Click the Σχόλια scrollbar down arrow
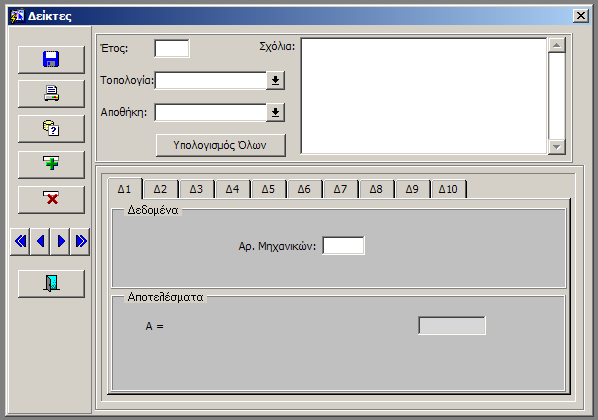 tap(556, 146)
